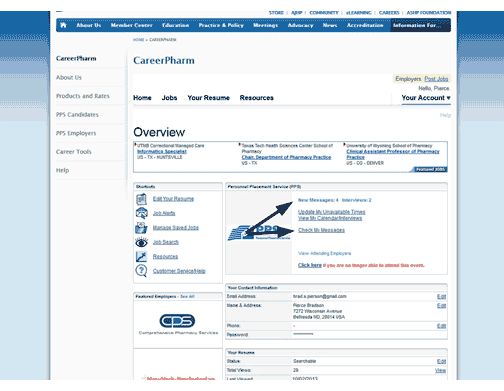504x391 pixels.
Task: Select Help in the left sidebar
Action: pos(62,170)
